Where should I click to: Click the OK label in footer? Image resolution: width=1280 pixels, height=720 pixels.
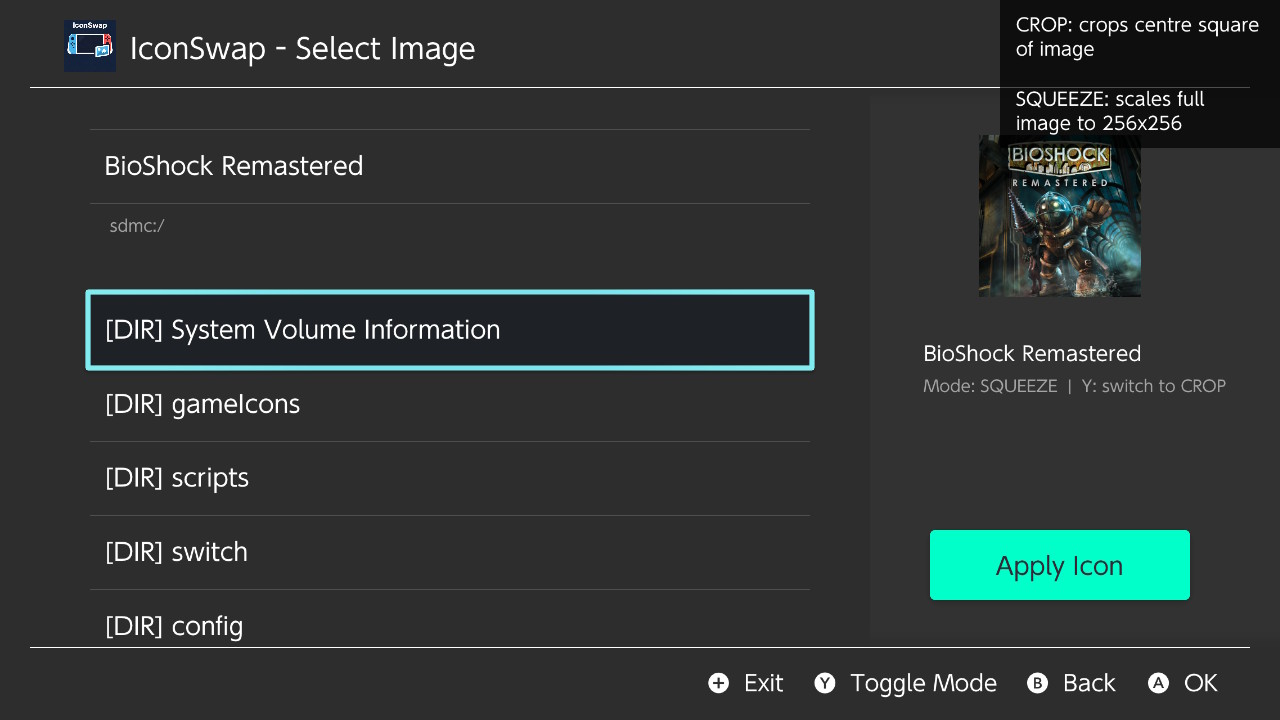1201,683
